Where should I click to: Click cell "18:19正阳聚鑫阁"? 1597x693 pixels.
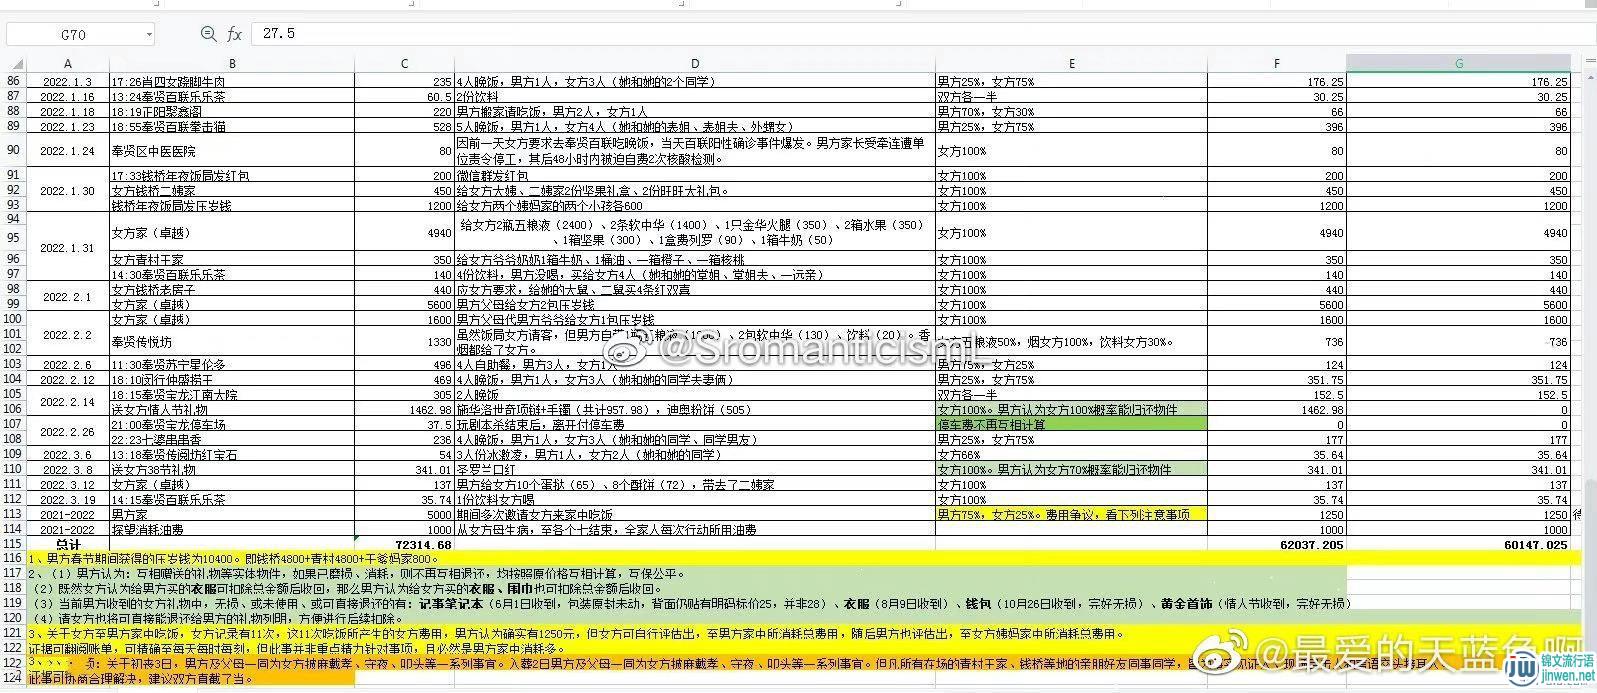(232, 112)
